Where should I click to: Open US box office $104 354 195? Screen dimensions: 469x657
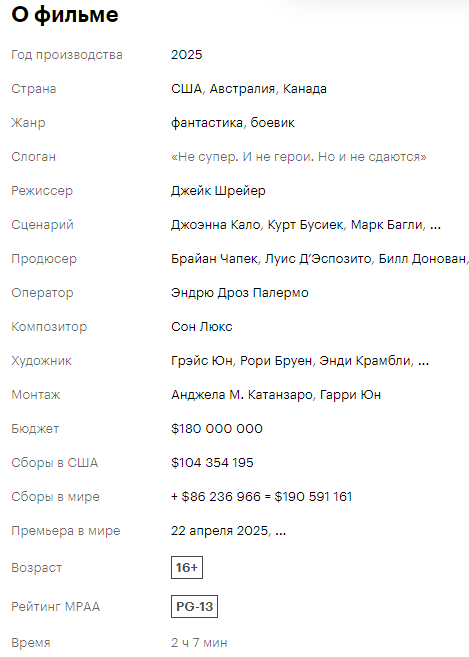[x=212, y=463]
